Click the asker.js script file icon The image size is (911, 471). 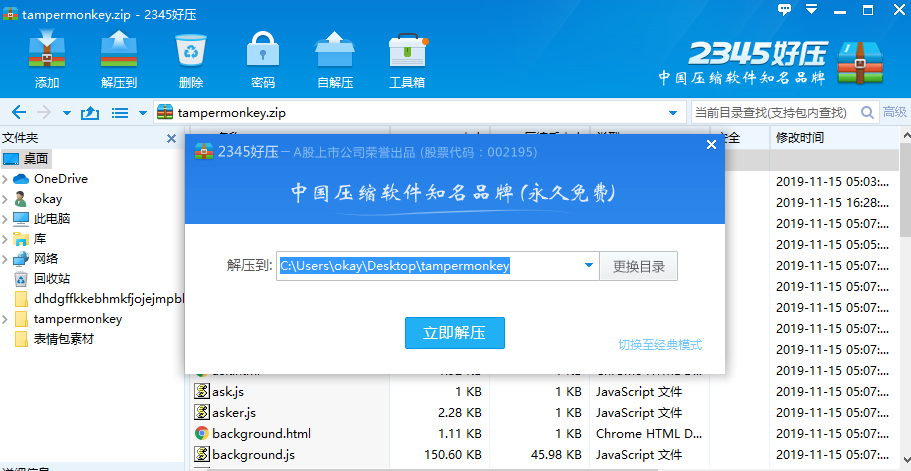(x=202, y=413)
